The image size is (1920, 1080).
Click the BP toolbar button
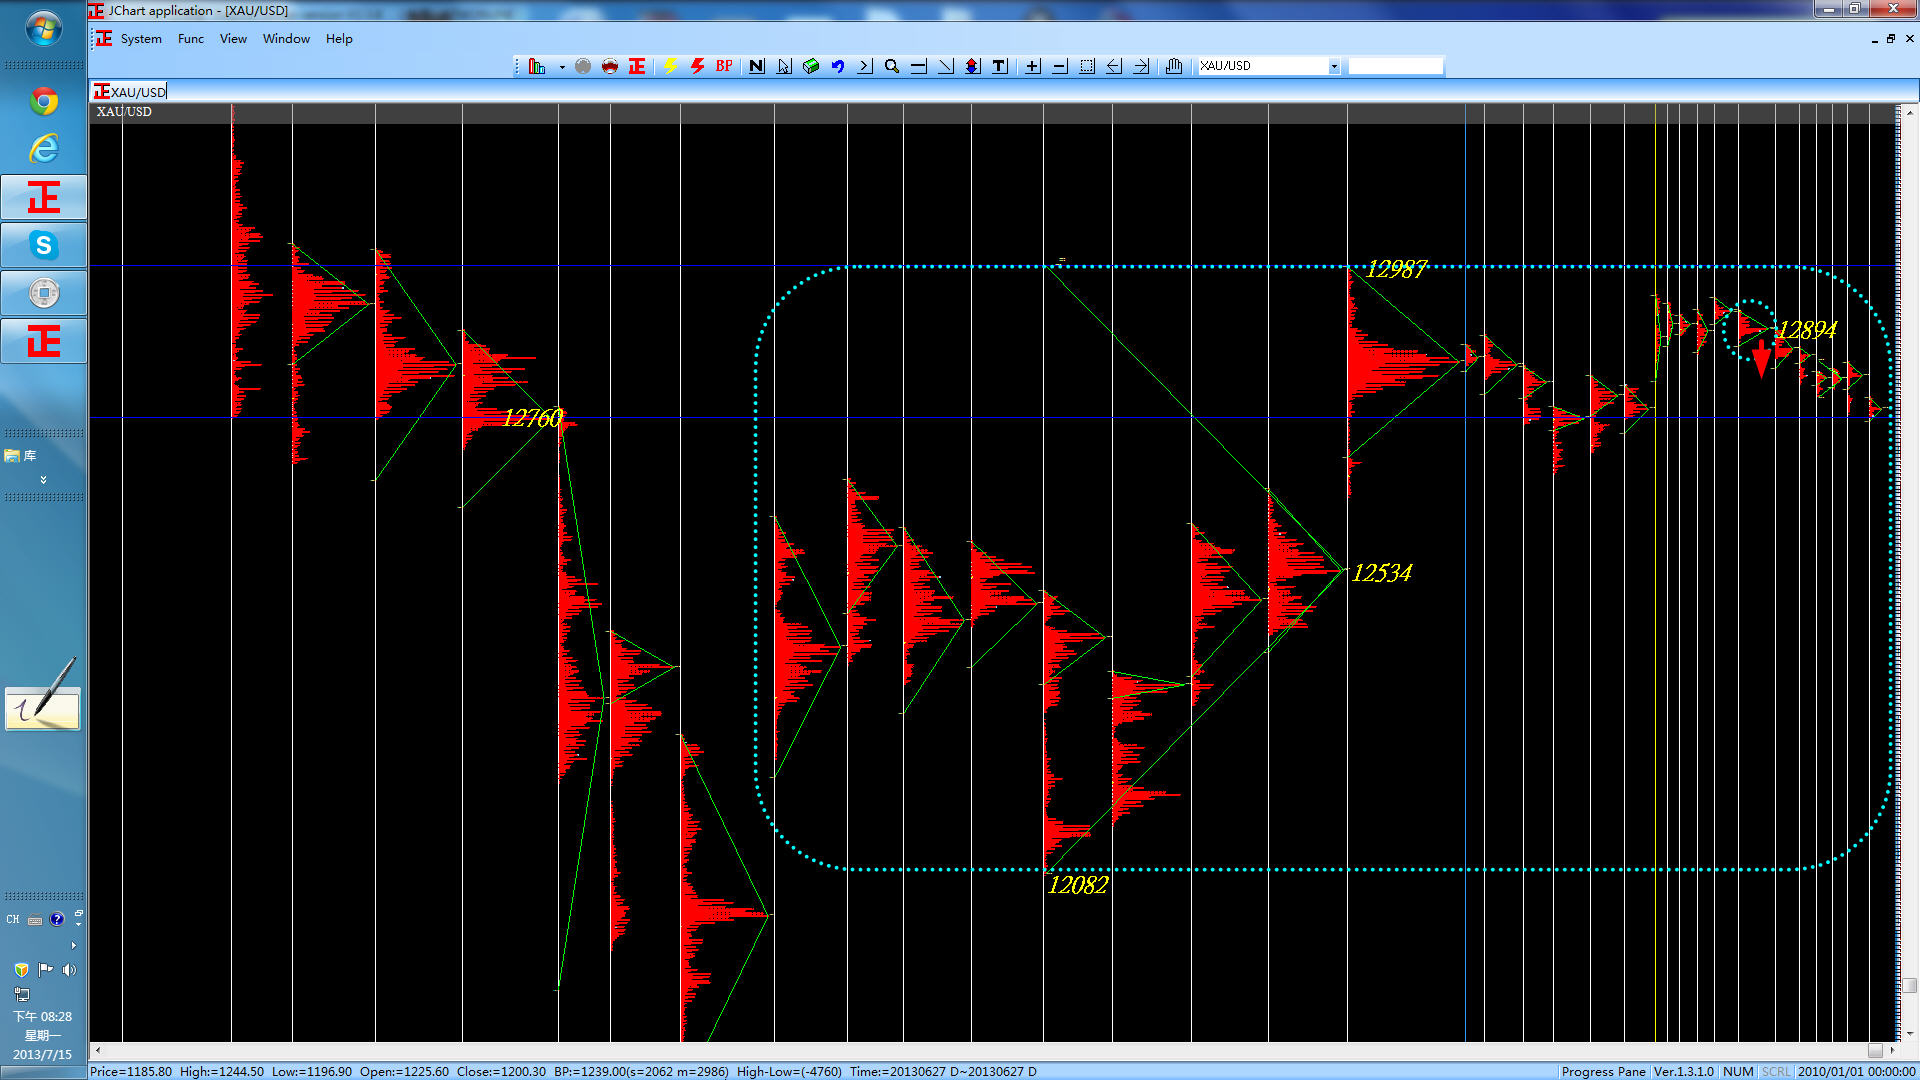(x=724, y=66)
